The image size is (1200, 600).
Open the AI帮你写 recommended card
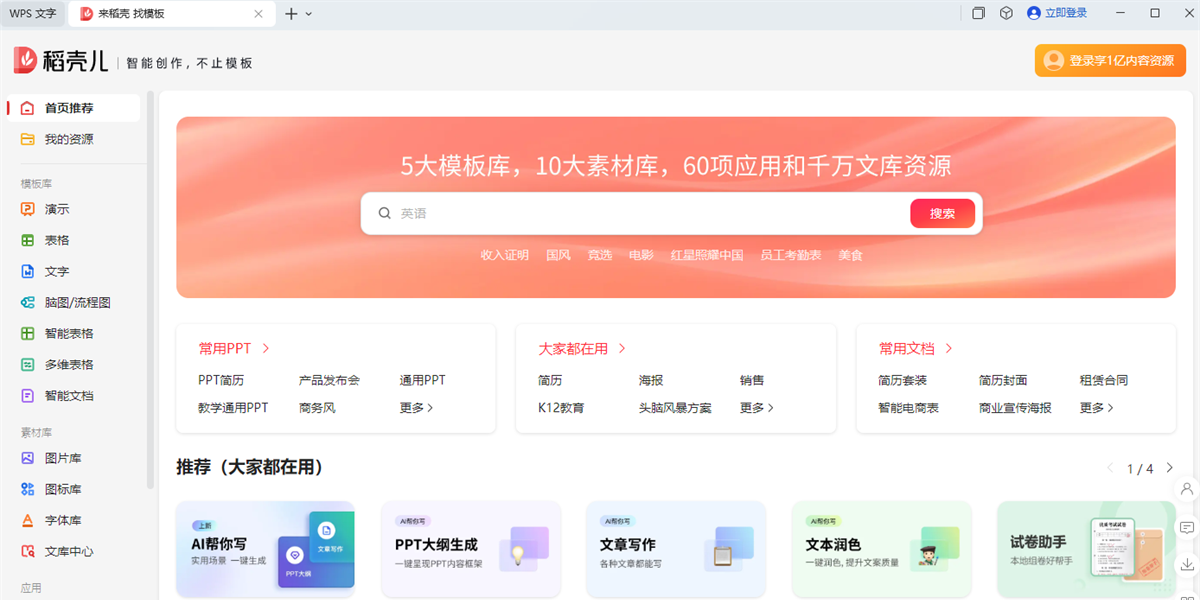coord(265,549)
